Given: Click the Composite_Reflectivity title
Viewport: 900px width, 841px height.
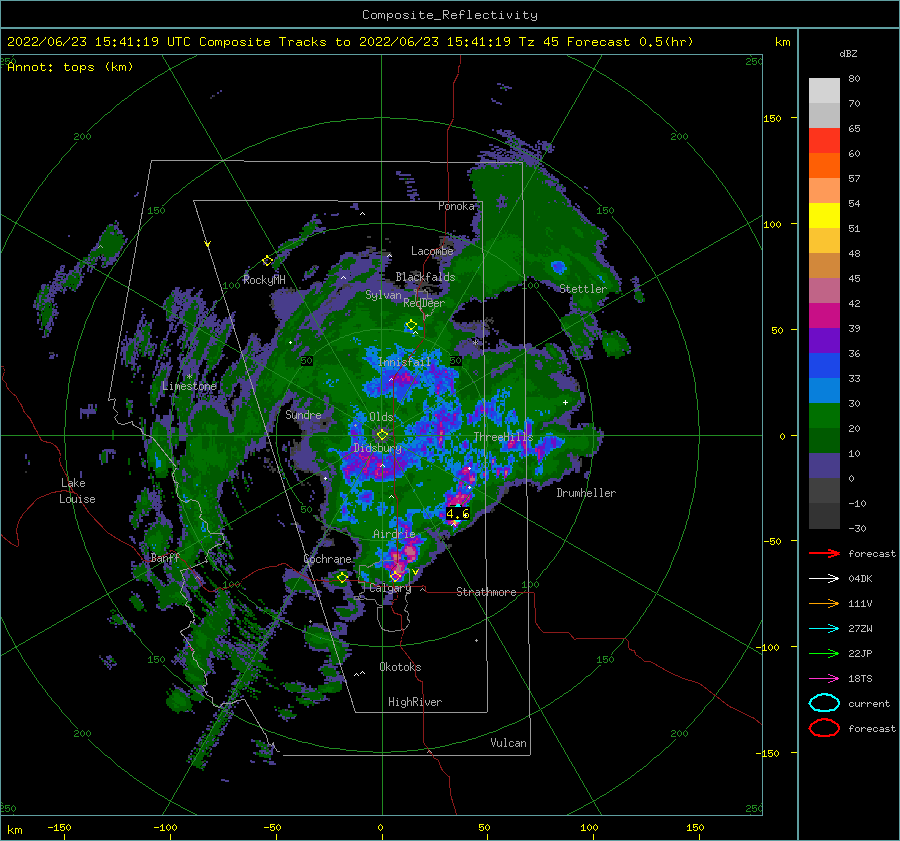Looking at the screenshot, I should 450,15.
